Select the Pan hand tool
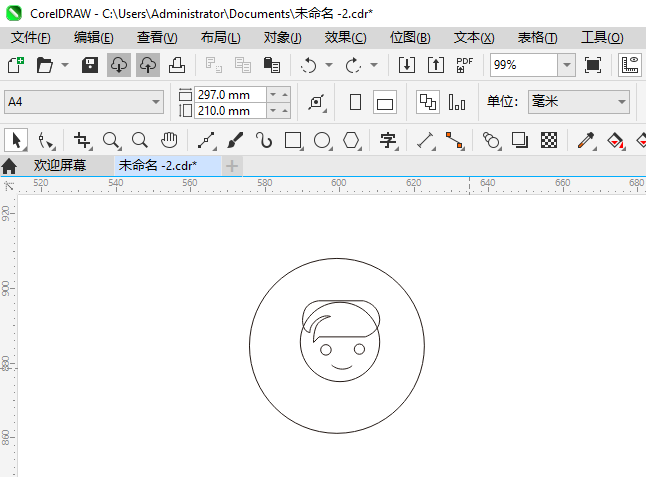646x477 pixels. point(169,140)
